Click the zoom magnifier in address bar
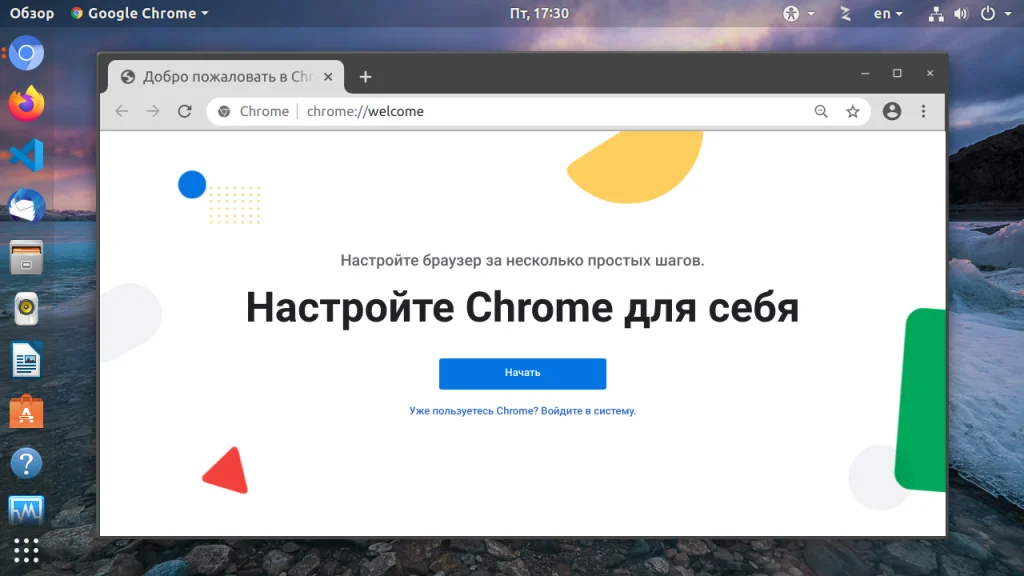This screenshot has height=576, width=1024. (x=821, y=112)
